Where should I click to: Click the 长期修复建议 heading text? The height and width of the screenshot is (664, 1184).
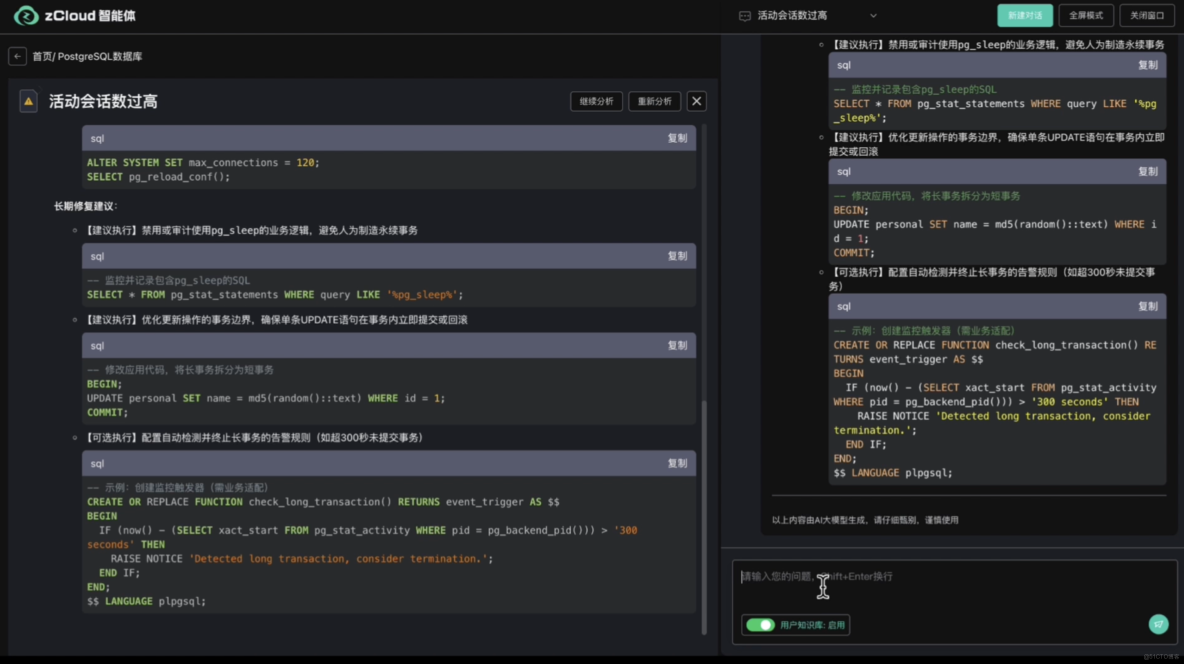(x=85, y=206)
